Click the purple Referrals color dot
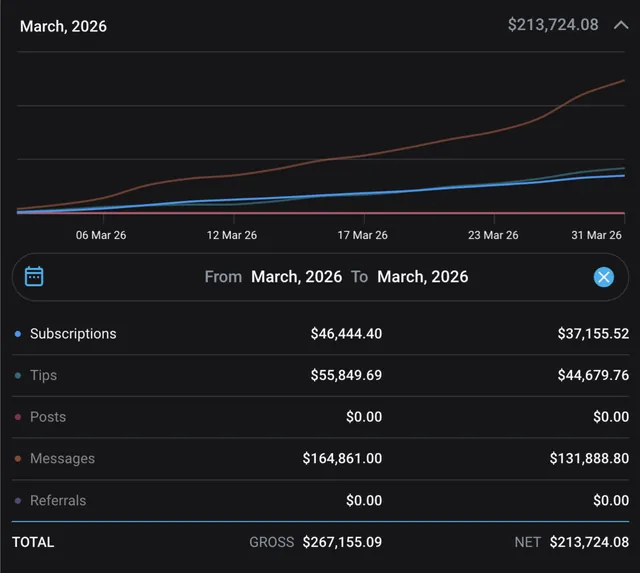This screenshot has height=573, width=640. [18, 501]
